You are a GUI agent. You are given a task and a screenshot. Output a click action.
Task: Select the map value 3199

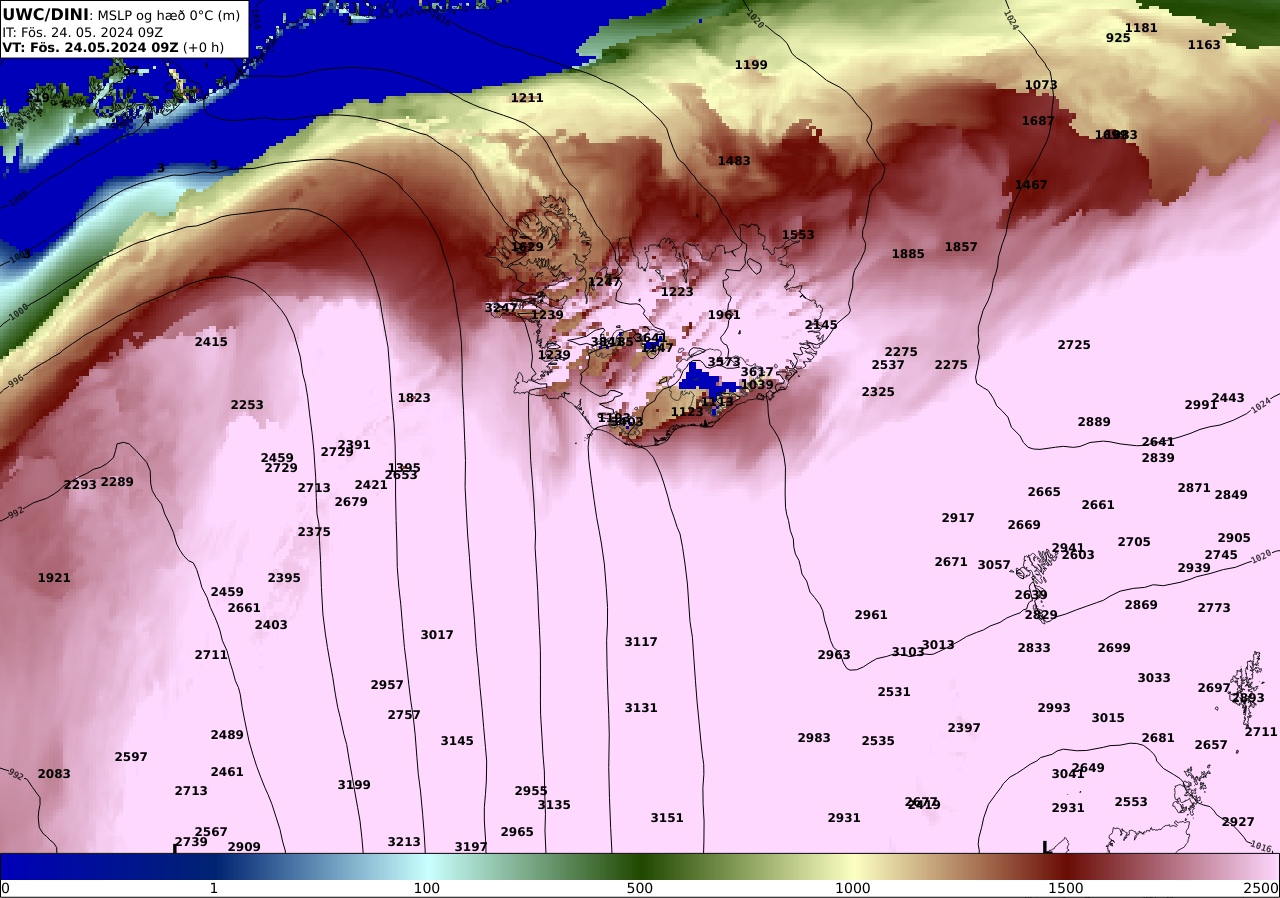coord(354,785)
